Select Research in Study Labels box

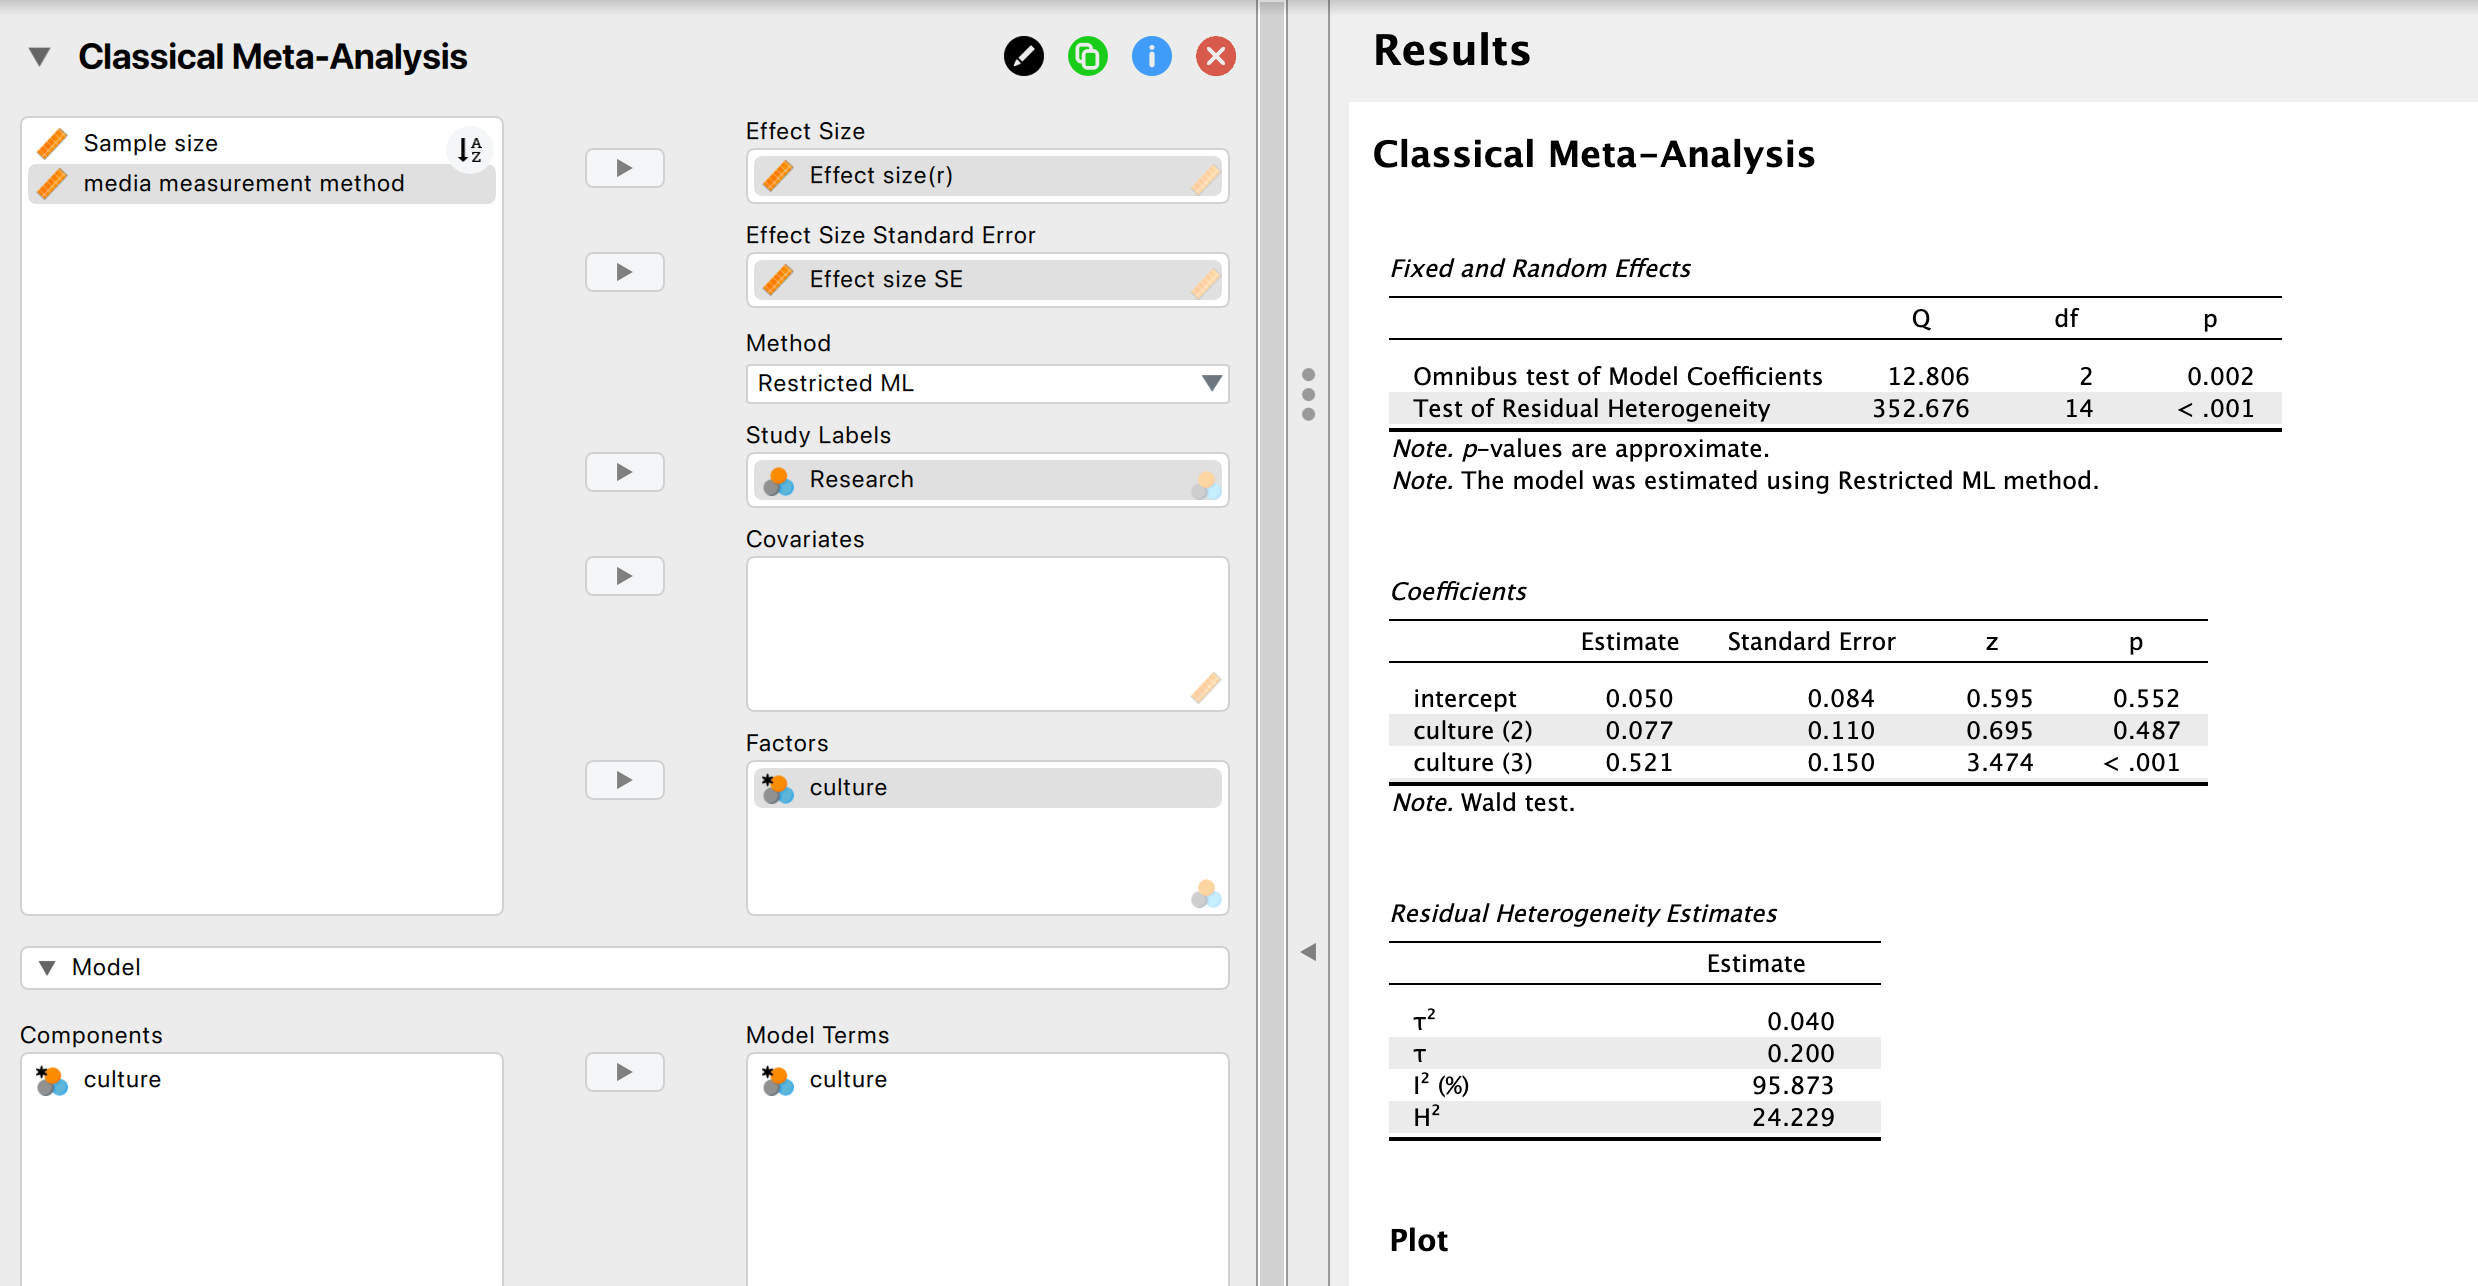(987, 480)
